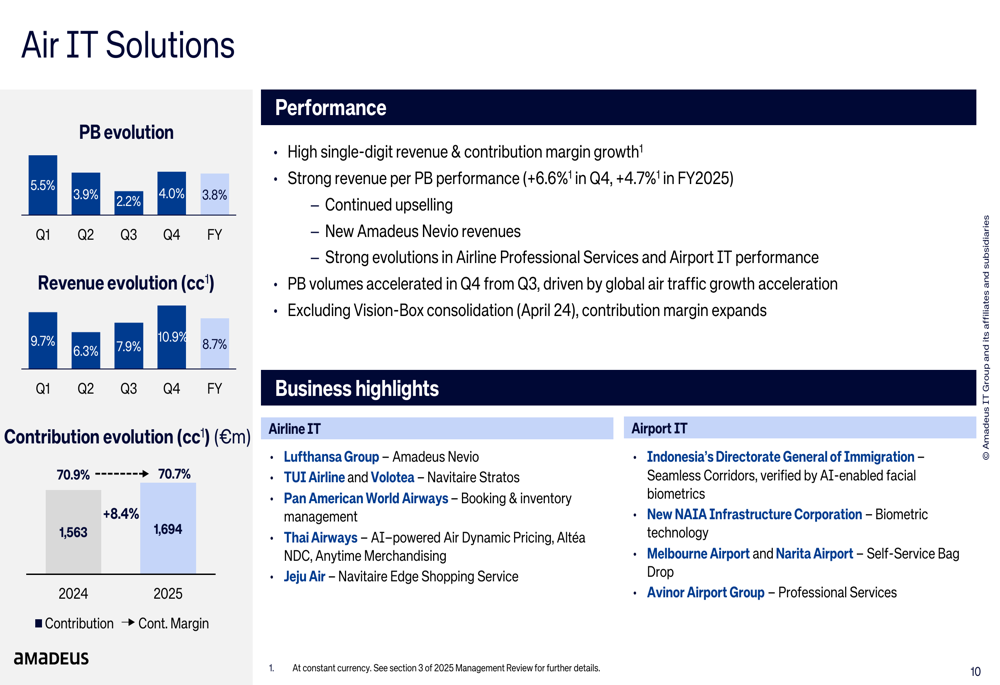Image resolution: width=1000 pixels, height=685 pixels.
Task: Click the slide page number 10
Action: click(975, 672)
